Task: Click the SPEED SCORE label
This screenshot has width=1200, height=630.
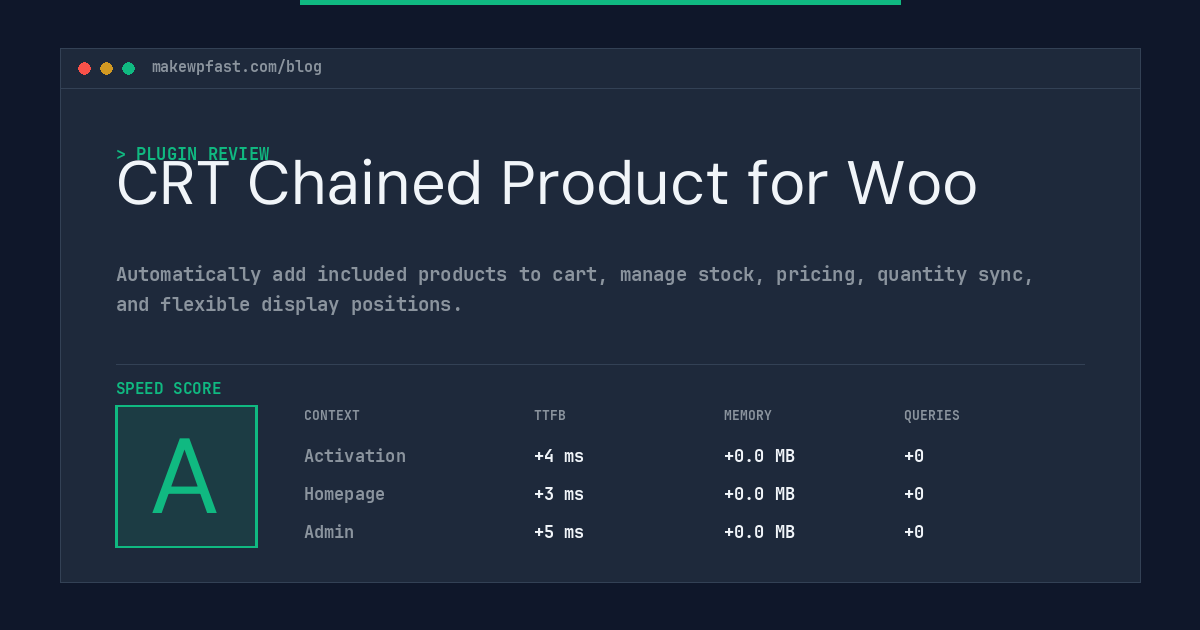Action: 169,389
